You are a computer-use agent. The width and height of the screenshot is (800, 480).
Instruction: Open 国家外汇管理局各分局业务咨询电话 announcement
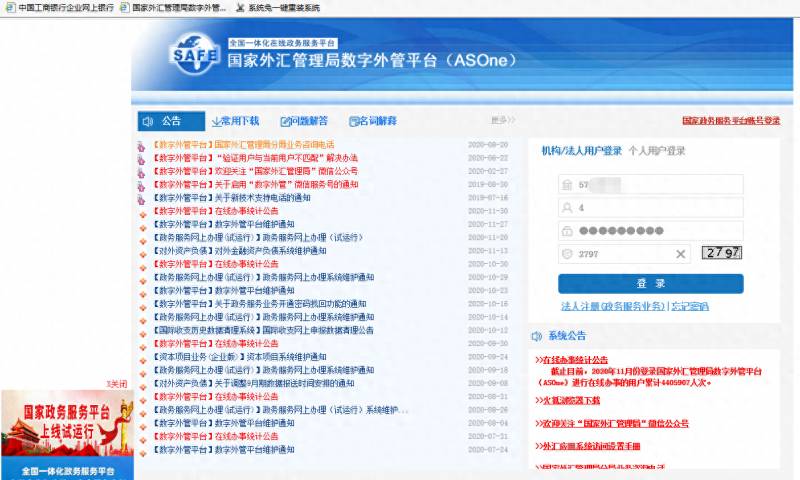click(x=243, y=145)
